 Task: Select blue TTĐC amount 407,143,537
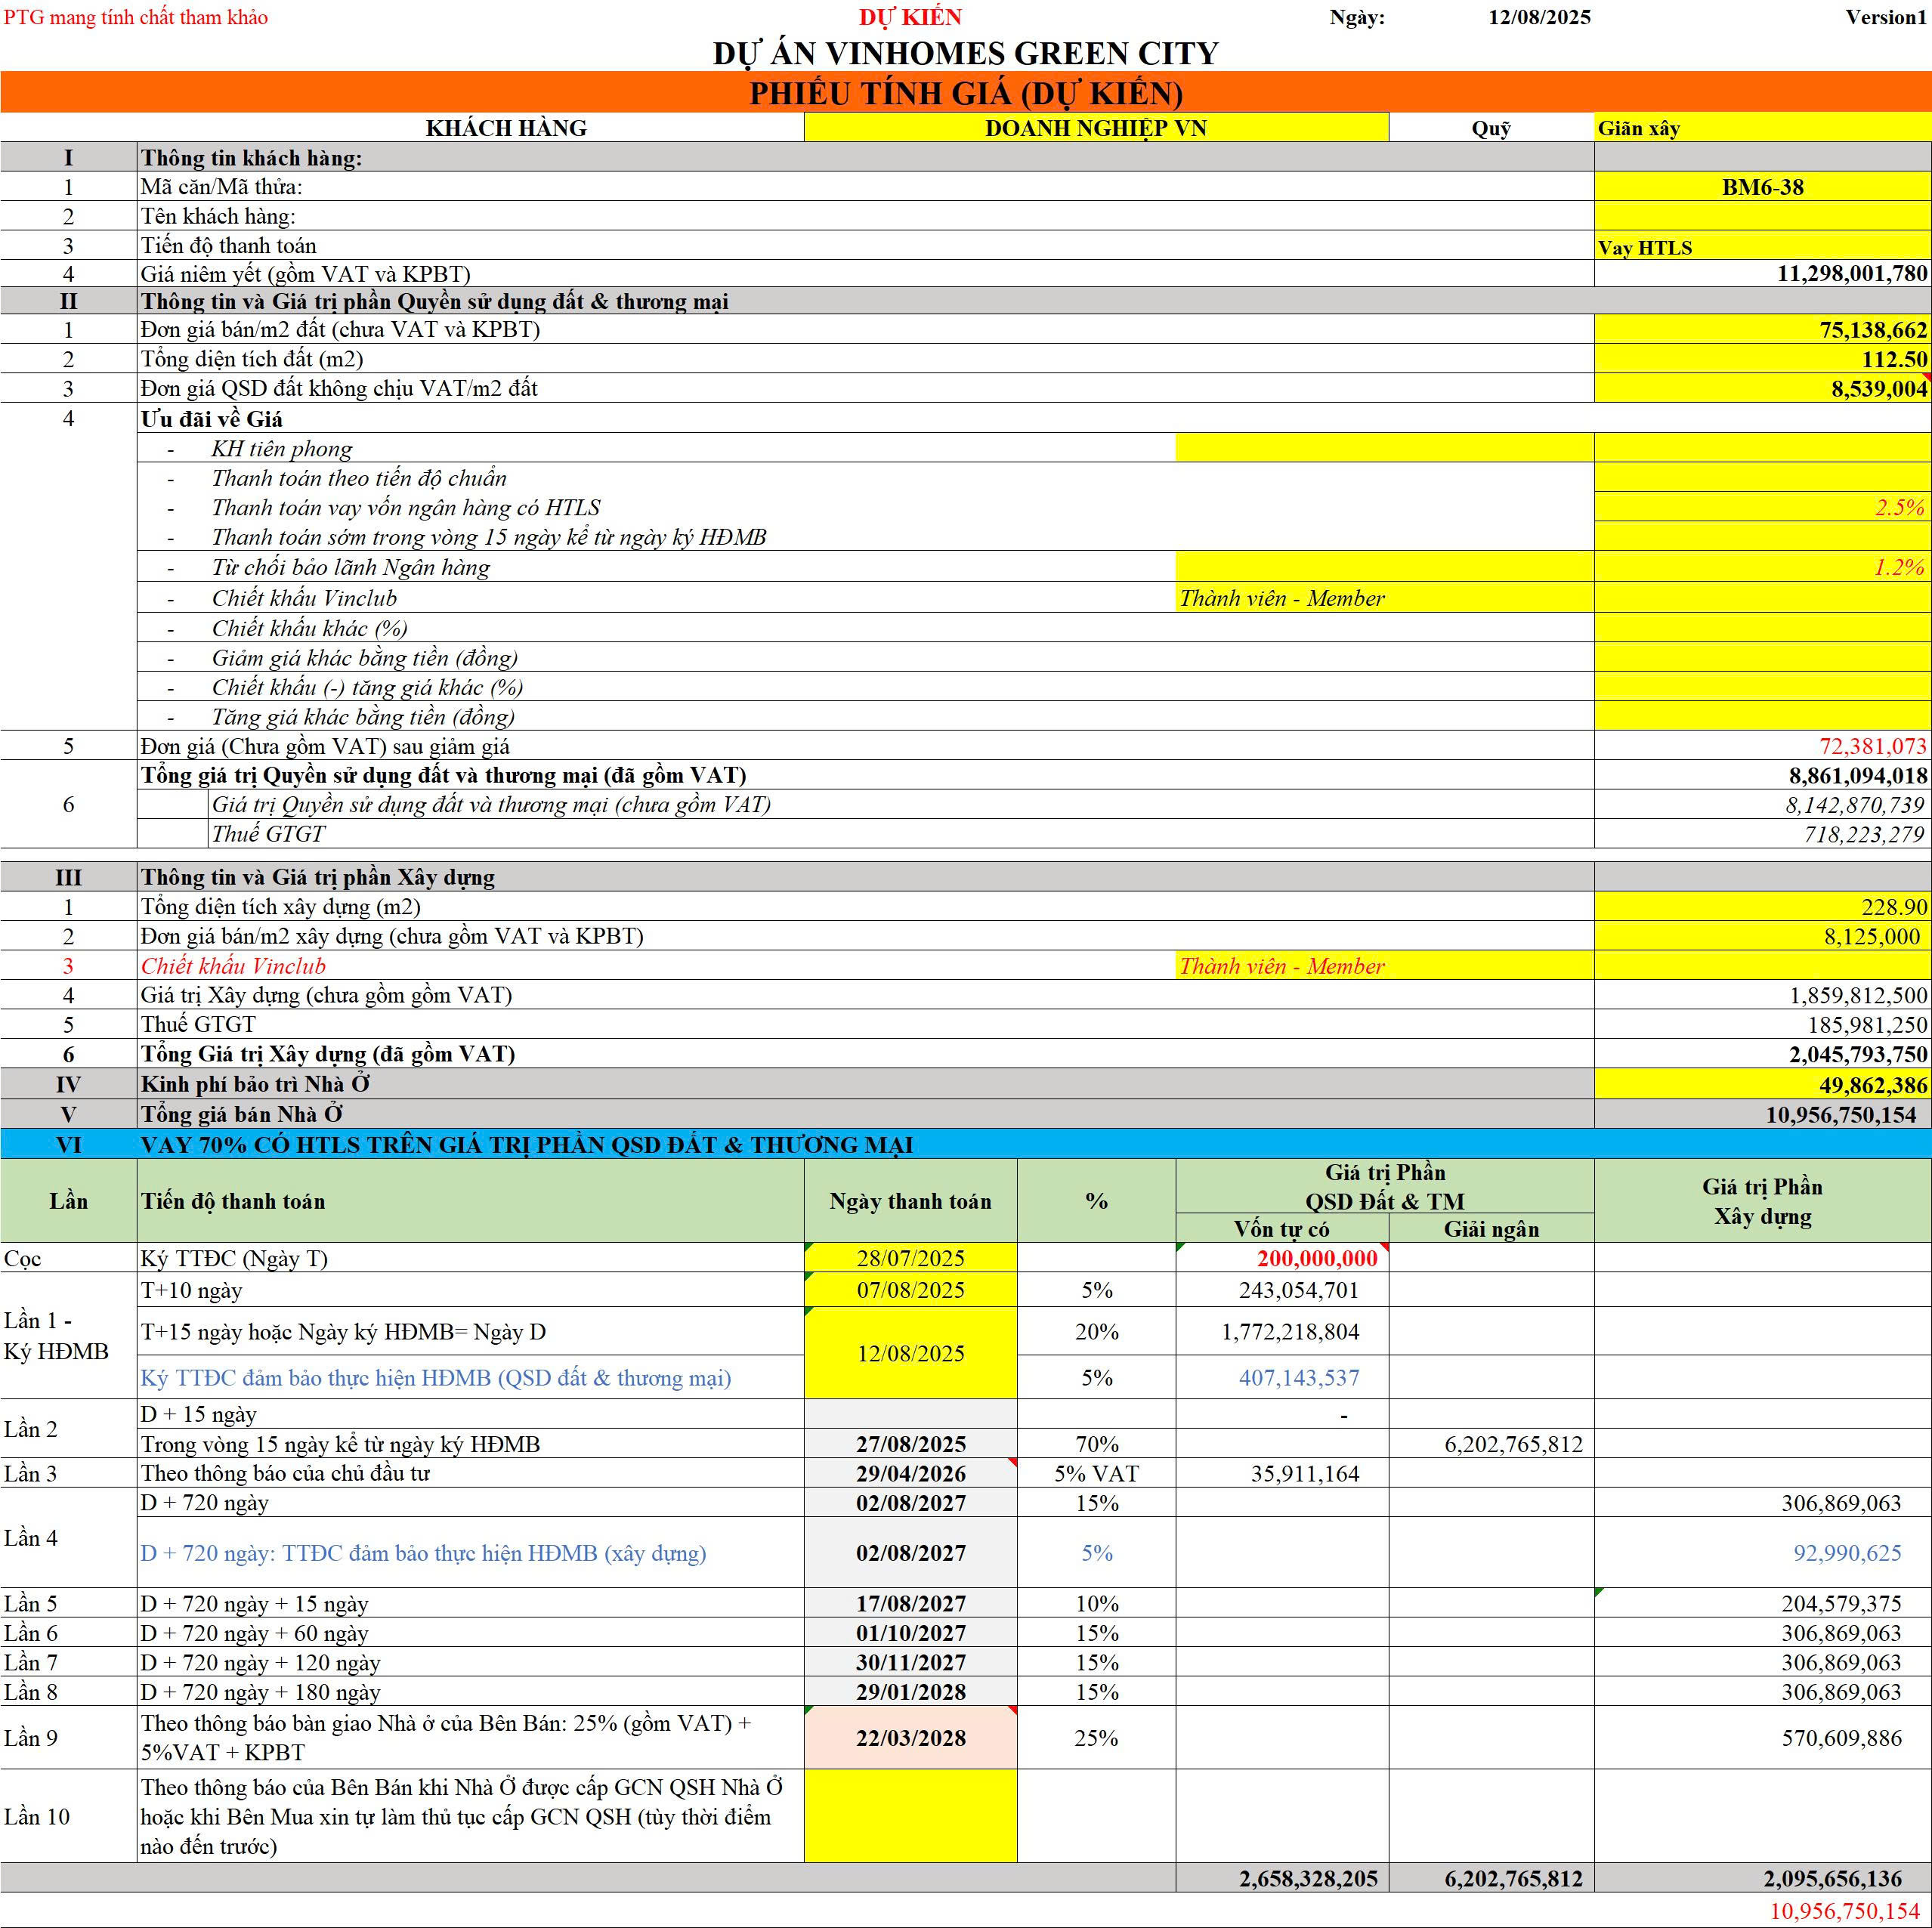(1298, 1378)
